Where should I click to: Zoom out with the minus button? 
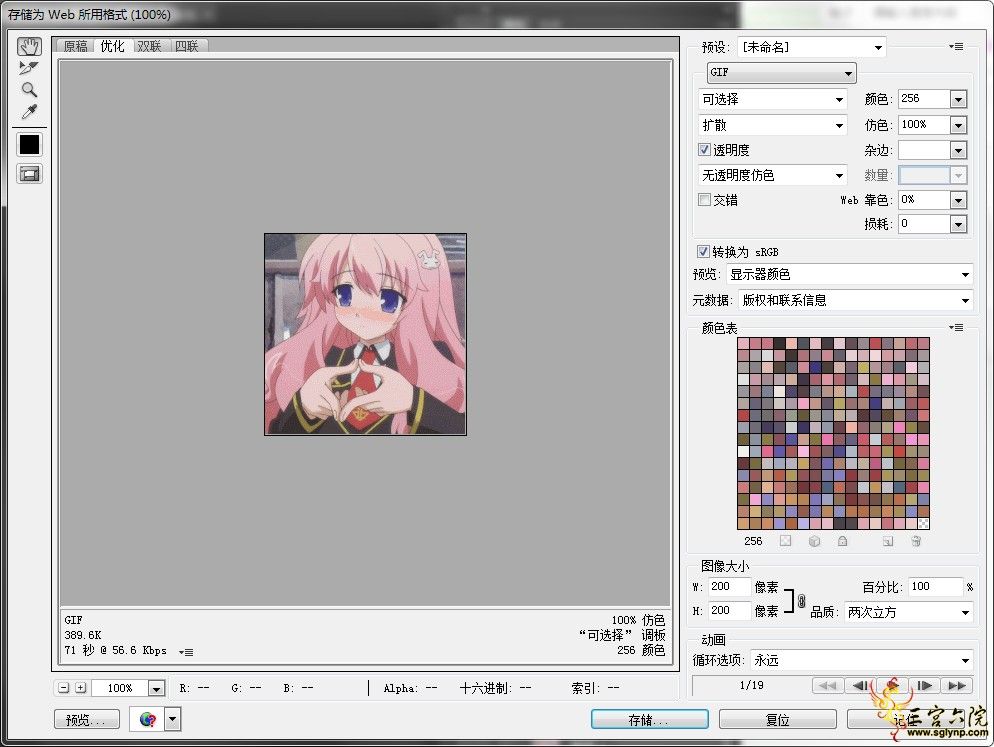(63, 688)
